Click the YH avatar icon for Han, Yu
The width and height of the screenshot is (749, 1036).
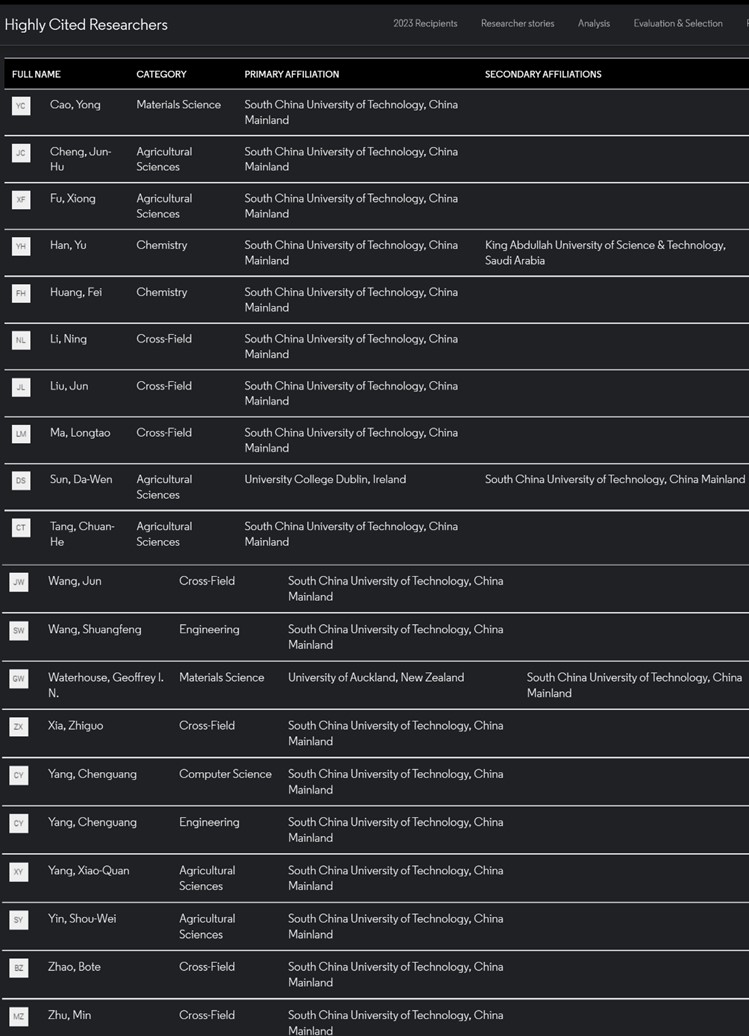pyautogui.click(x=21, y=246)
